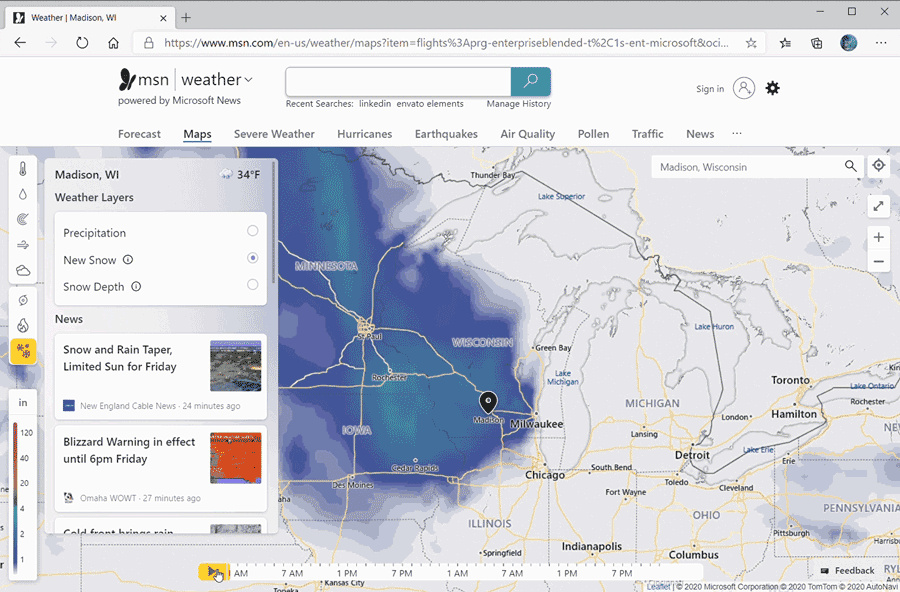
Task: Click the snow accumulation color legend bar
Action: click(x=15, y=497)
